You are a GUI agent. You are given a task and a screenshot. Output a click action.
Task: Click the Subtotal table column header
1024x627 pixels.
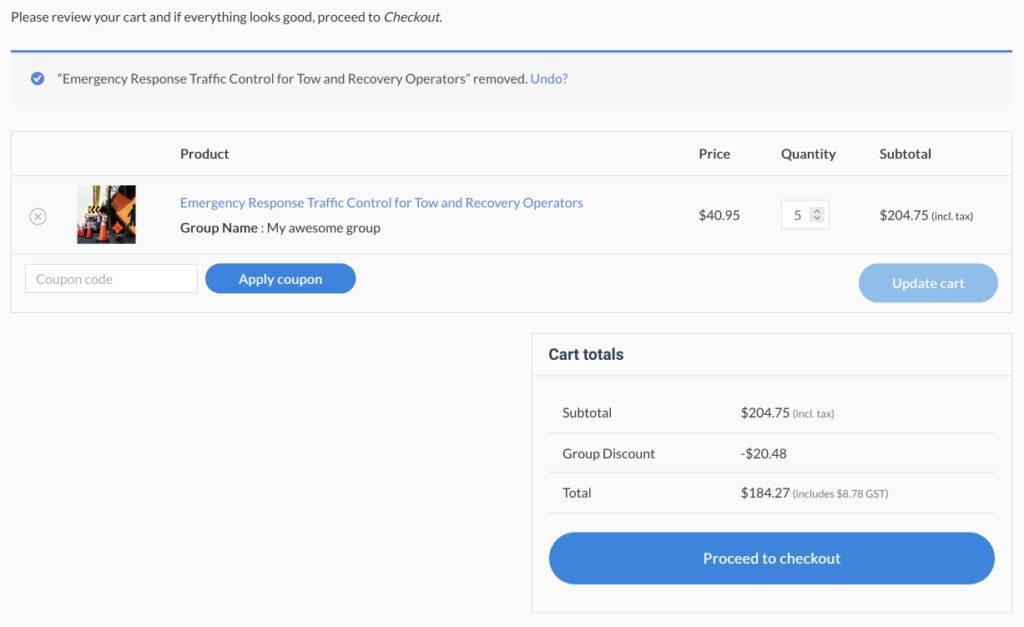905,154
